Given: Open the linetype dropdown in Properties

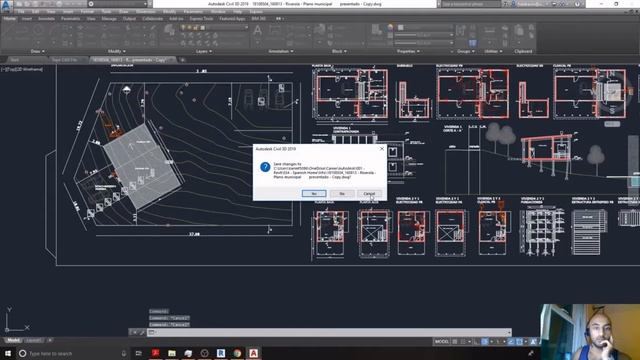Looking at the screenshot, I should click(x=424, y=42).
